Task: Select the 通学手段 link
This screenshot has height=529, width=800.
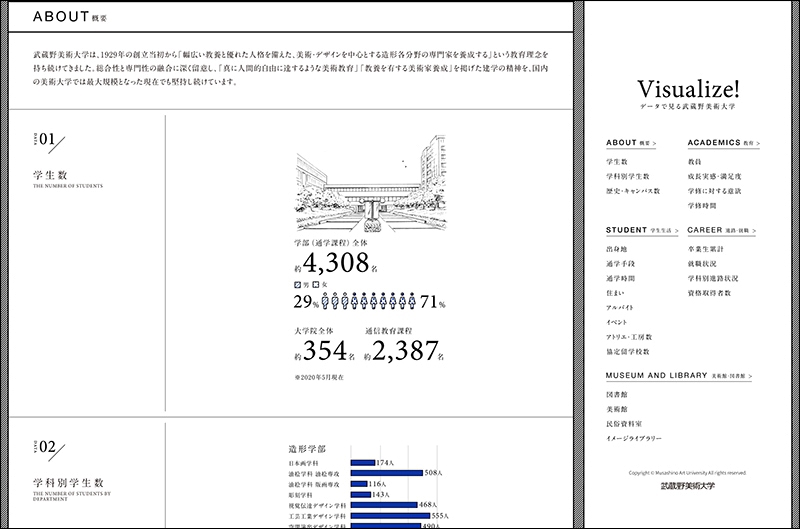Action: point(620,264)
